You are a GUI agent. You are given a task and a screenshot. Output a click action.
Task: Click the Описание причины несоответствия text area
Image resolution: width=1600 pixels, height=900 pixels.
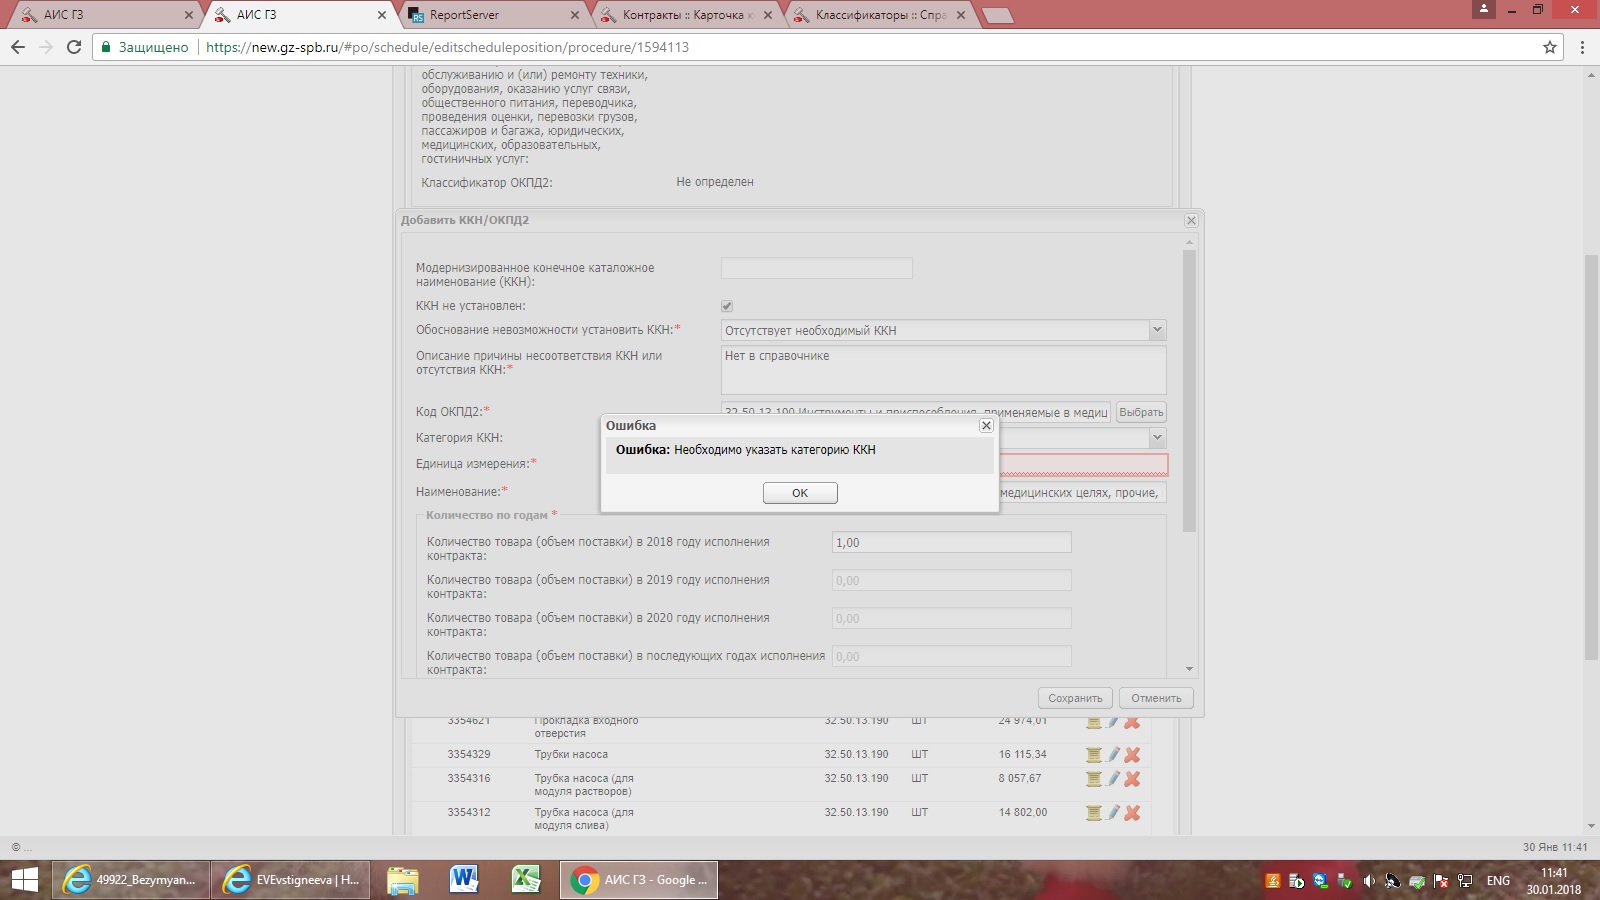tap(944, 370)
